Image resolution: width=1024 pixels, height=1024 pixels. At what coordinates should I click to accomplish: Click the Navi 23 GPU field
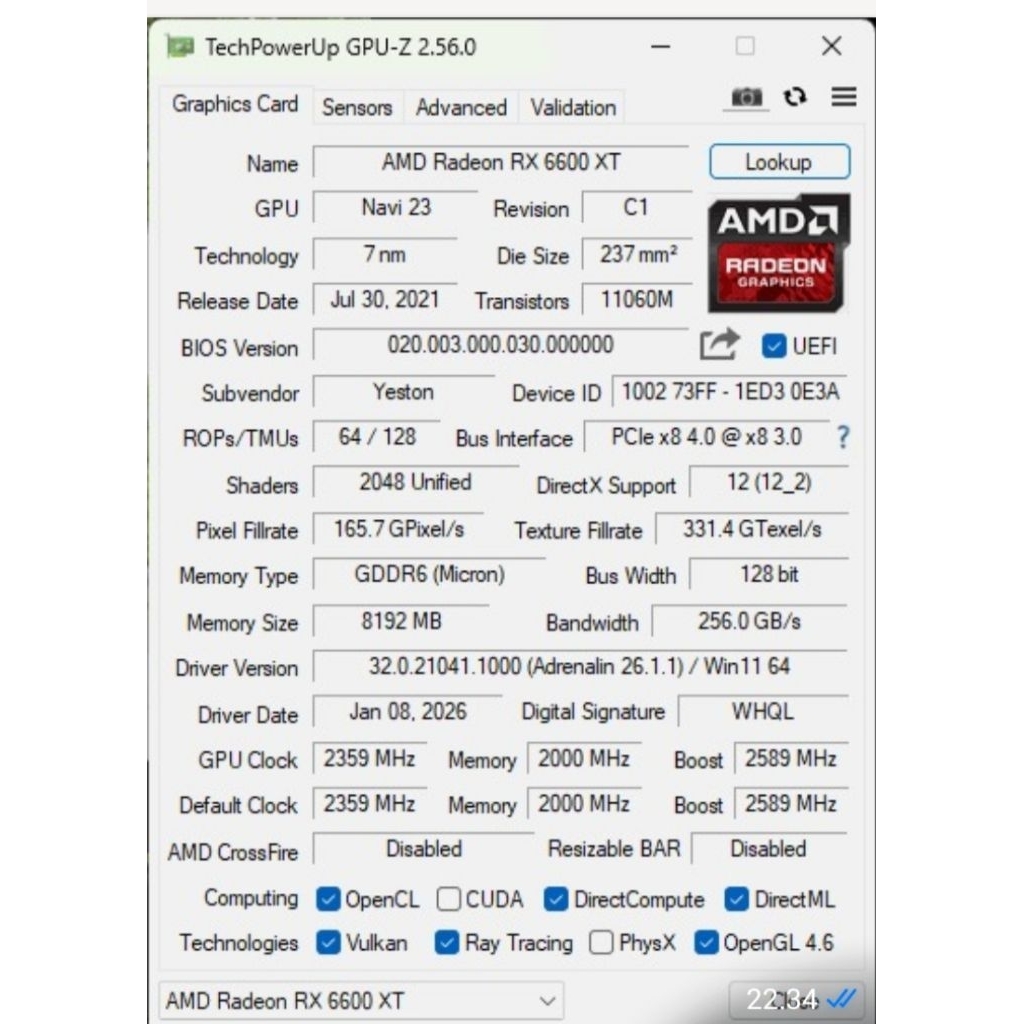[x=396, y=207]
